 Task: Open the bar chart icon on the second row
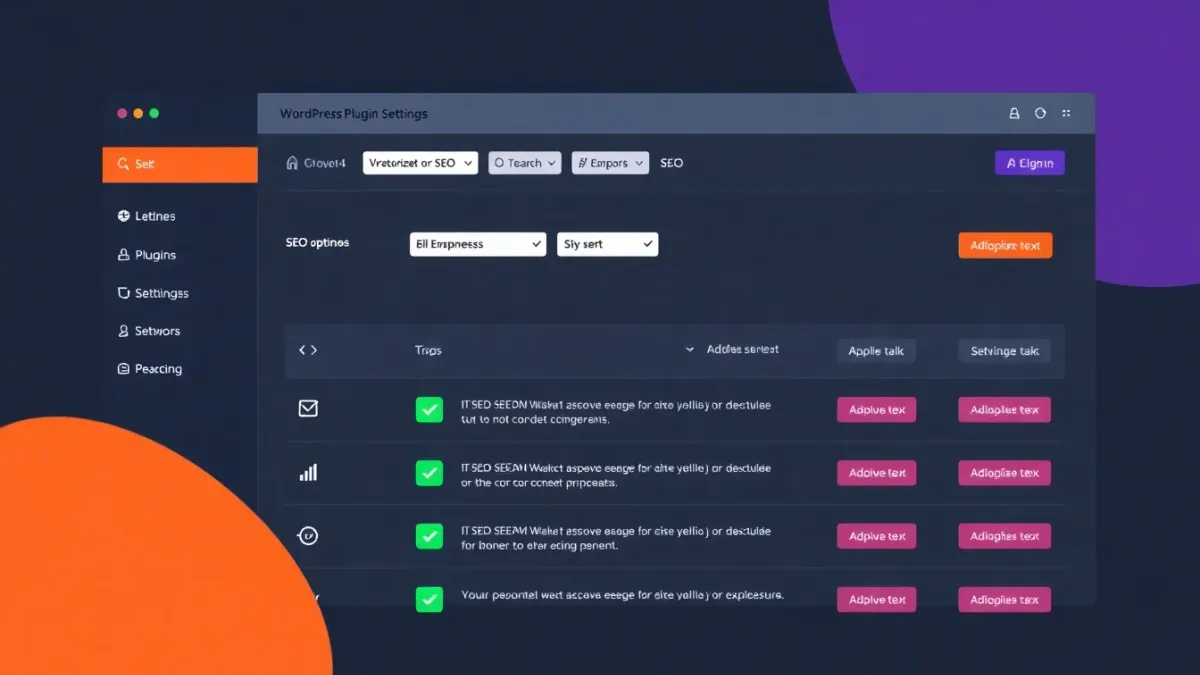[308, 472]
